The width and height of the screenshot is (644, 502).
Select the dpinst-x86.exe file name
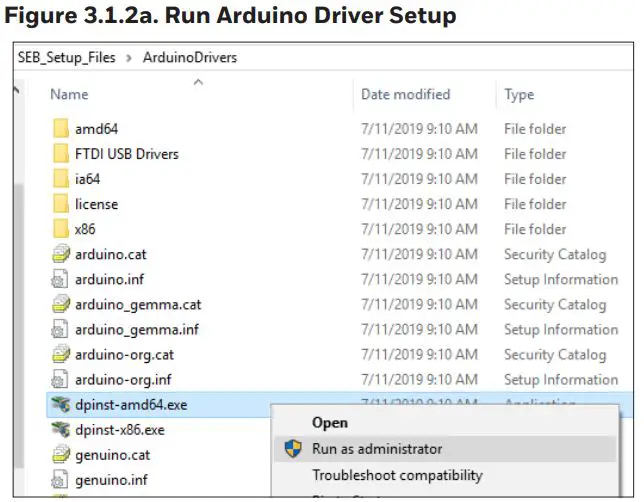[120, 430]
